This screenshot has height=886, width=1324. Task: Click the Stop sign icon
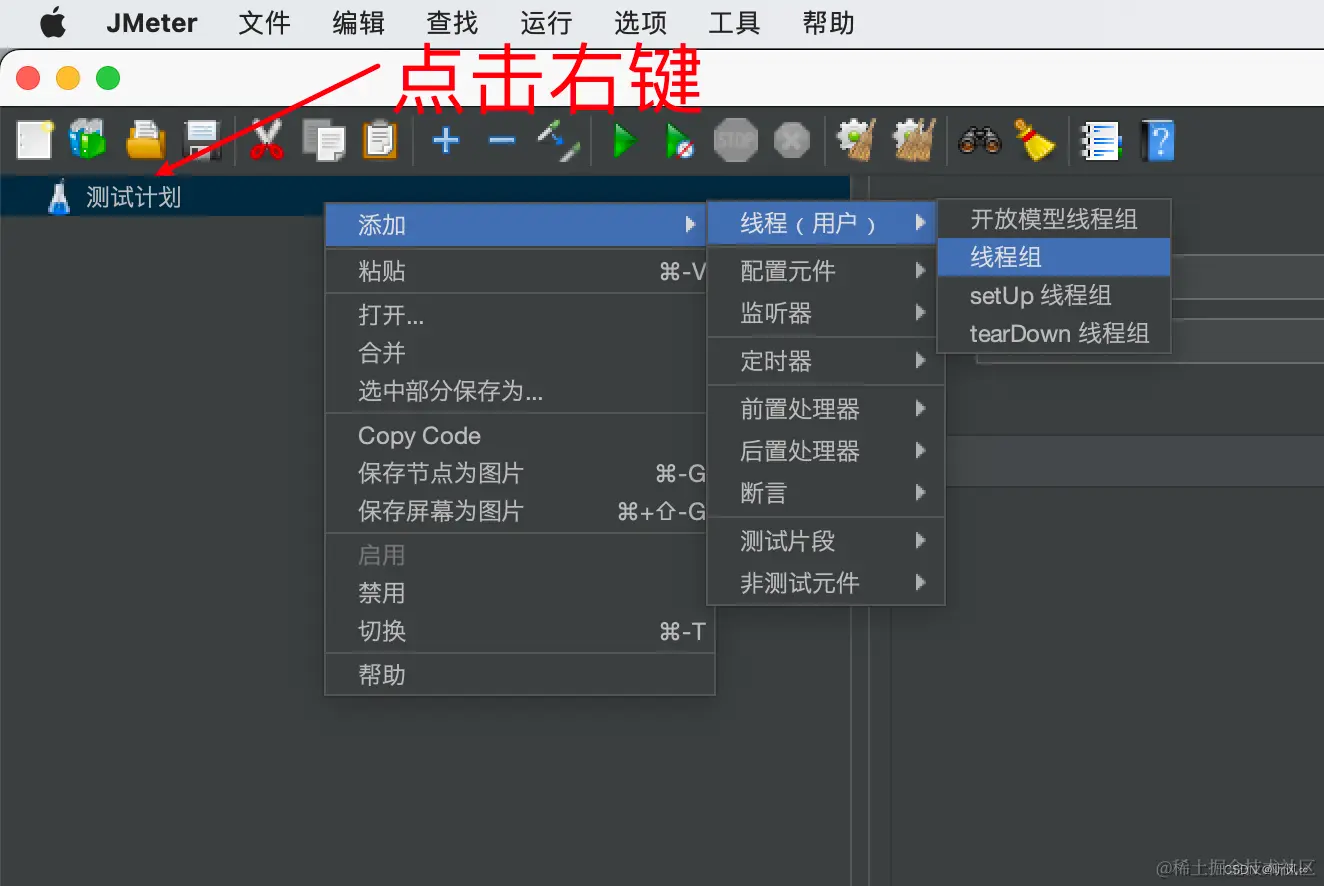click(x=736, y=140)
